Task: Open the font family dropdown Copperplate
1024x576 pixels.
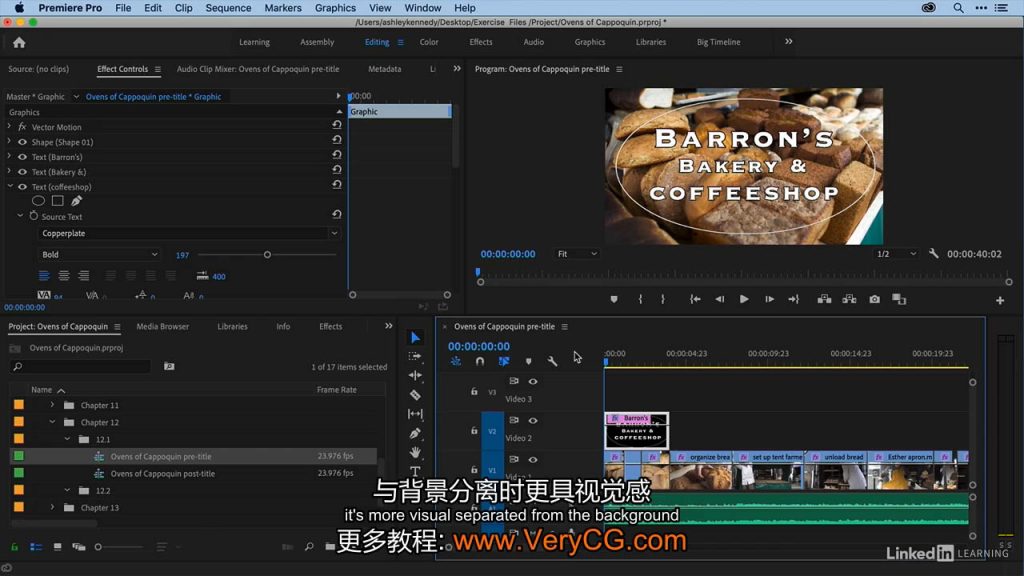Action: (189, 233)
